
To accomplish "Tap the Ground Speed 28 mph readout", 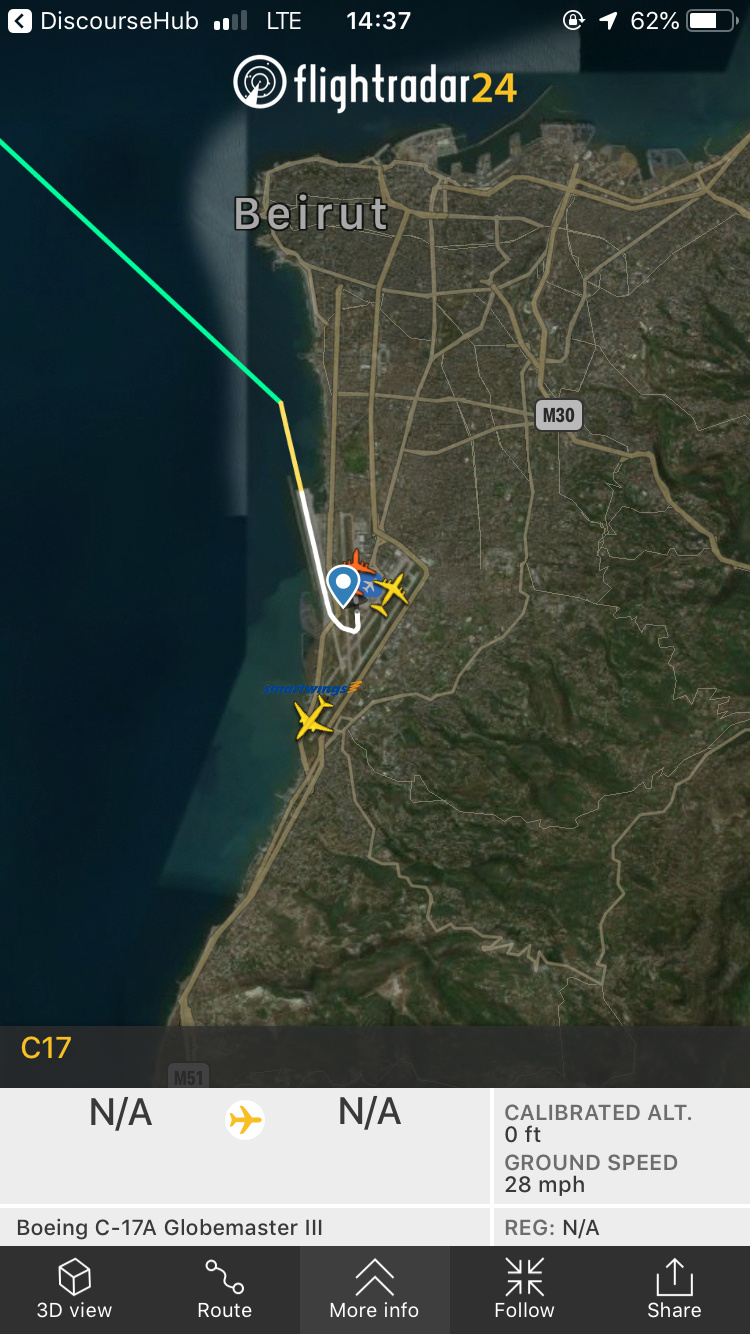I will click(x=591, y=1174).
